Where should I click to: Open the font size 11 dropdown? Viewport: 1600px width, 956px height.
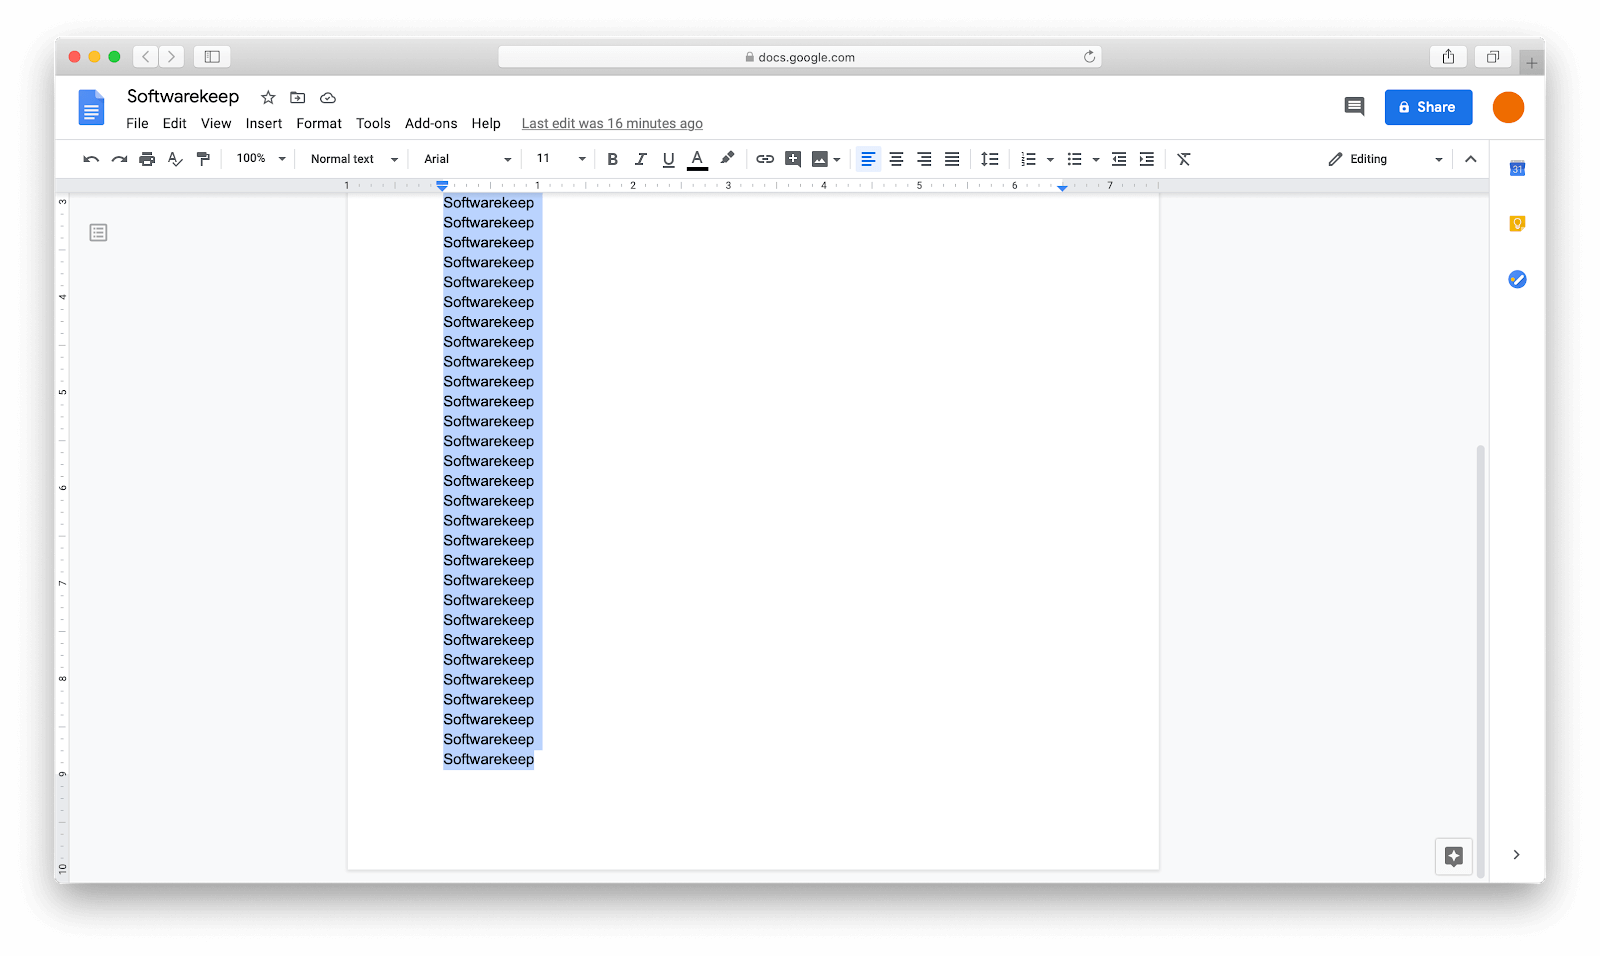click(x=561, y=159)
